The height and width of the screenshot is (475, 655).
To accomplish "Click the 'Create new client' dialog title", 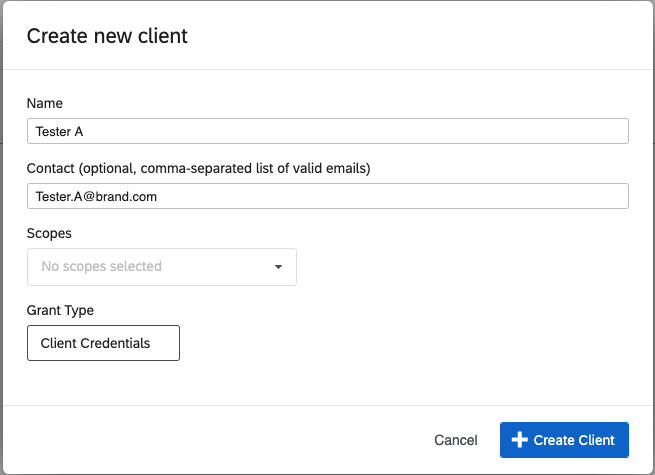I will pos(107,36).
